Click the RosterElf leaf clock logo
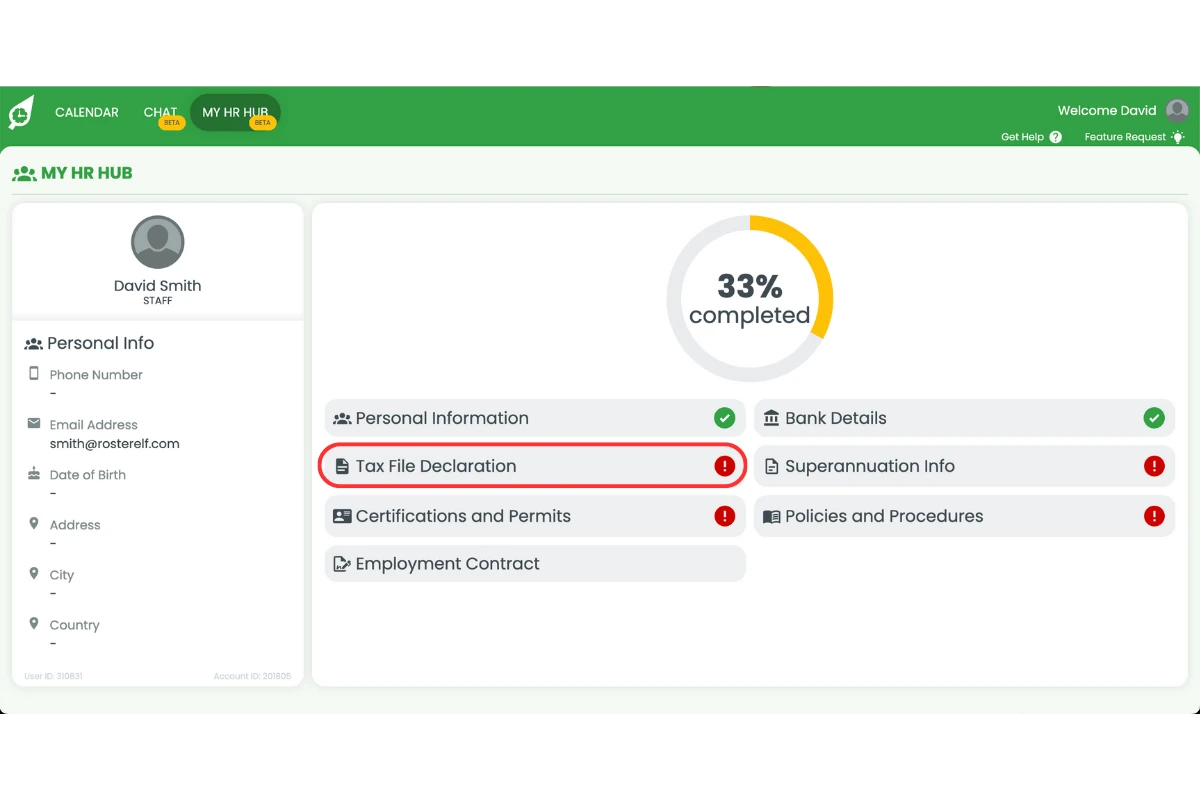Screen dimensions: 1200x800 pos(21,113)
